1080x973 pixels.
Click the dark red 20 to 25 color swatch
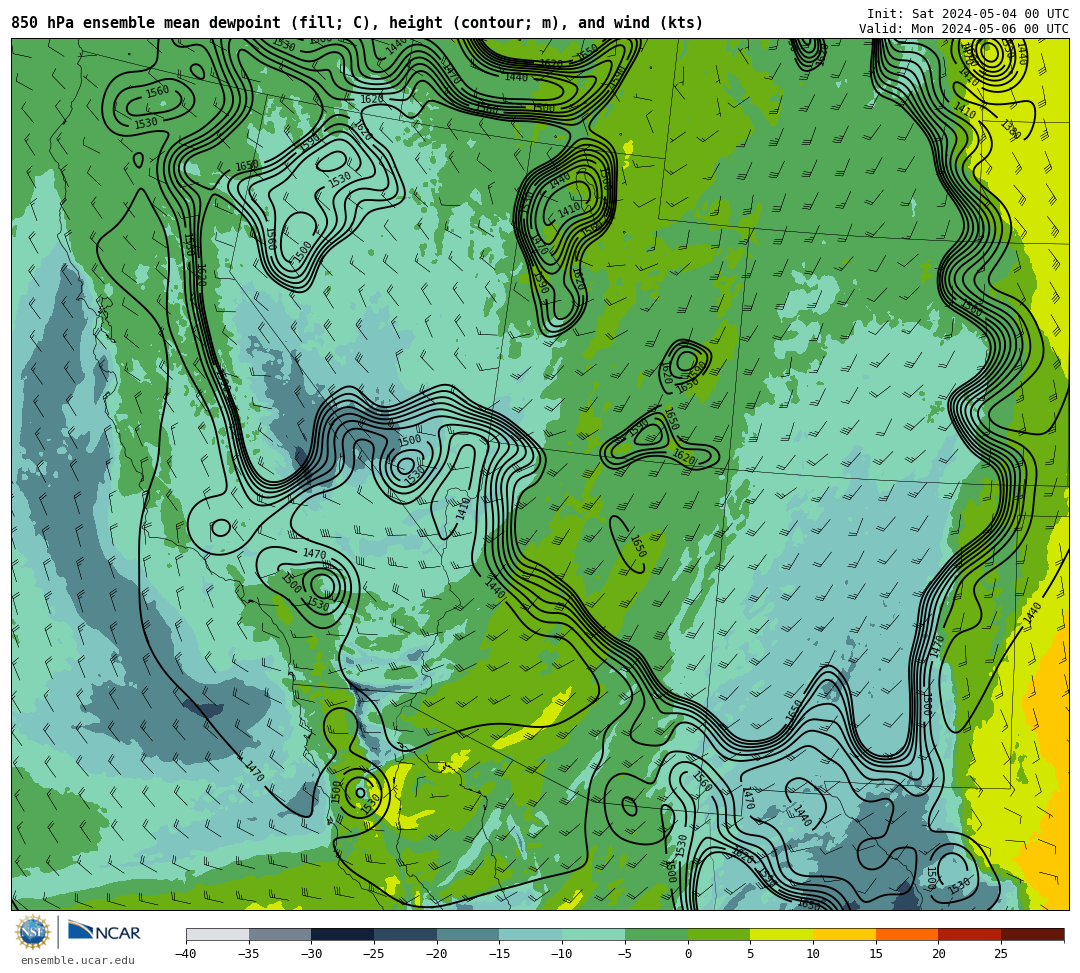(x=969, y=934)
